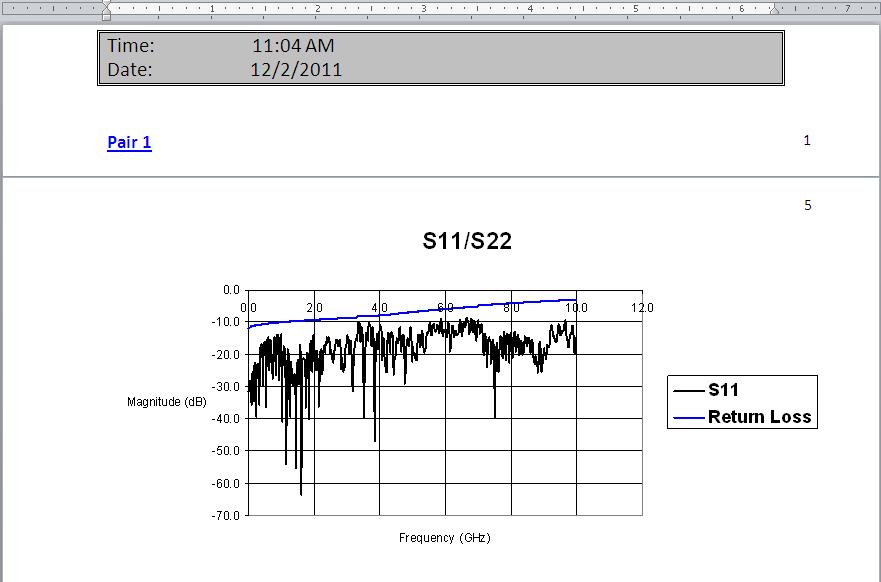This screenshot has height=582, width=881.
Task: Click the -70.0 axis value
Action: (x=225, y=515)
